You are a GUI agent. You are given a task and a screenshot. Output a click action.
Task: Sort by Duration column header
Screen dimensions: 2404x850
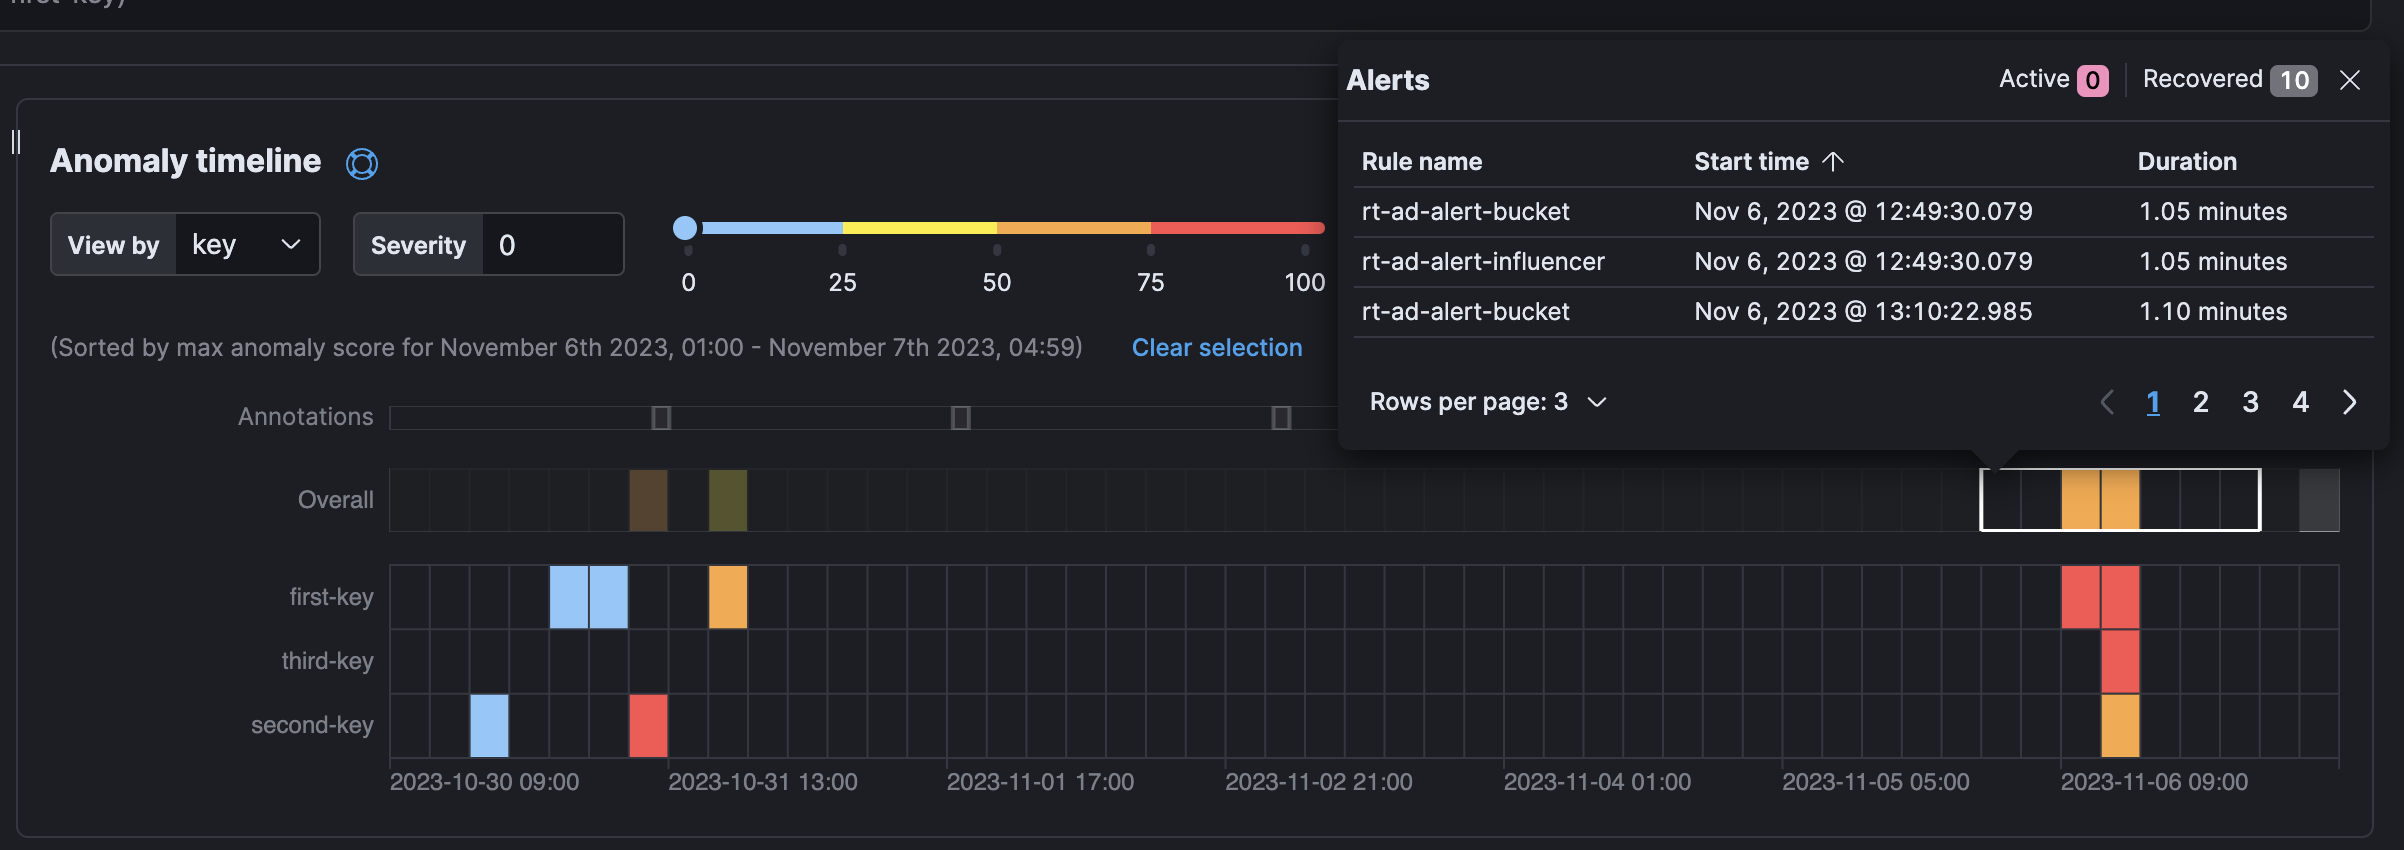pyautogui.click(x=2187, y=161)
